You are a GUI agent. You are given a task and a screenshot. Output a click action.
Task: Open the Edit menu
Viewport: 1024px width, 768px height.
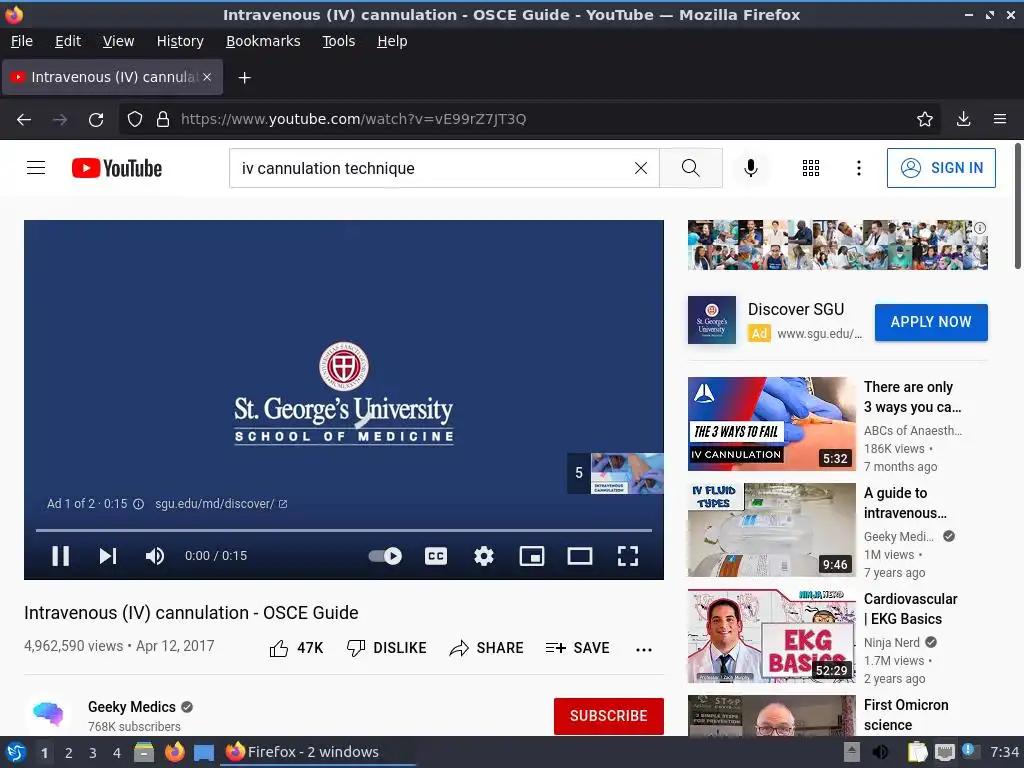68,41
